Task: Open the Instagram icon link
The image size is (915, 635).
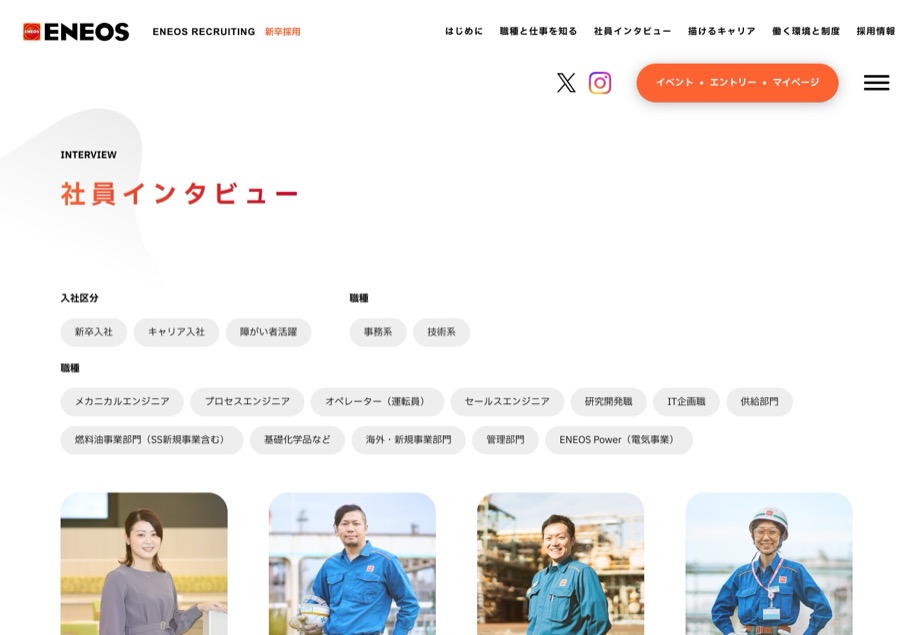Action: point(600,83)
